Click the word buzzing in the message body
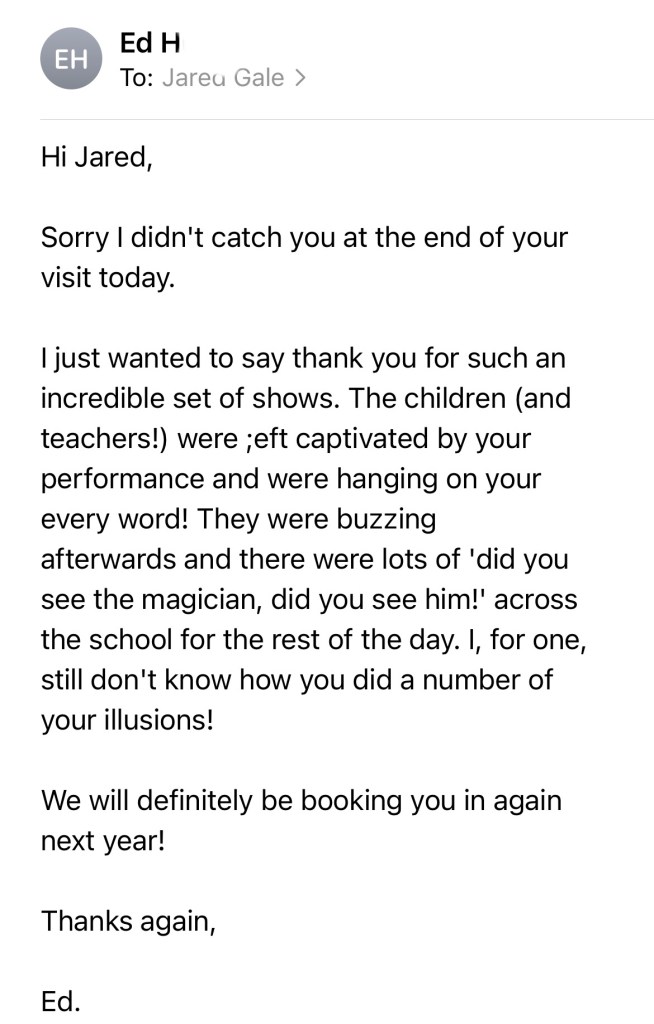This screenshot has width=654, height=1024. (393, 518)
